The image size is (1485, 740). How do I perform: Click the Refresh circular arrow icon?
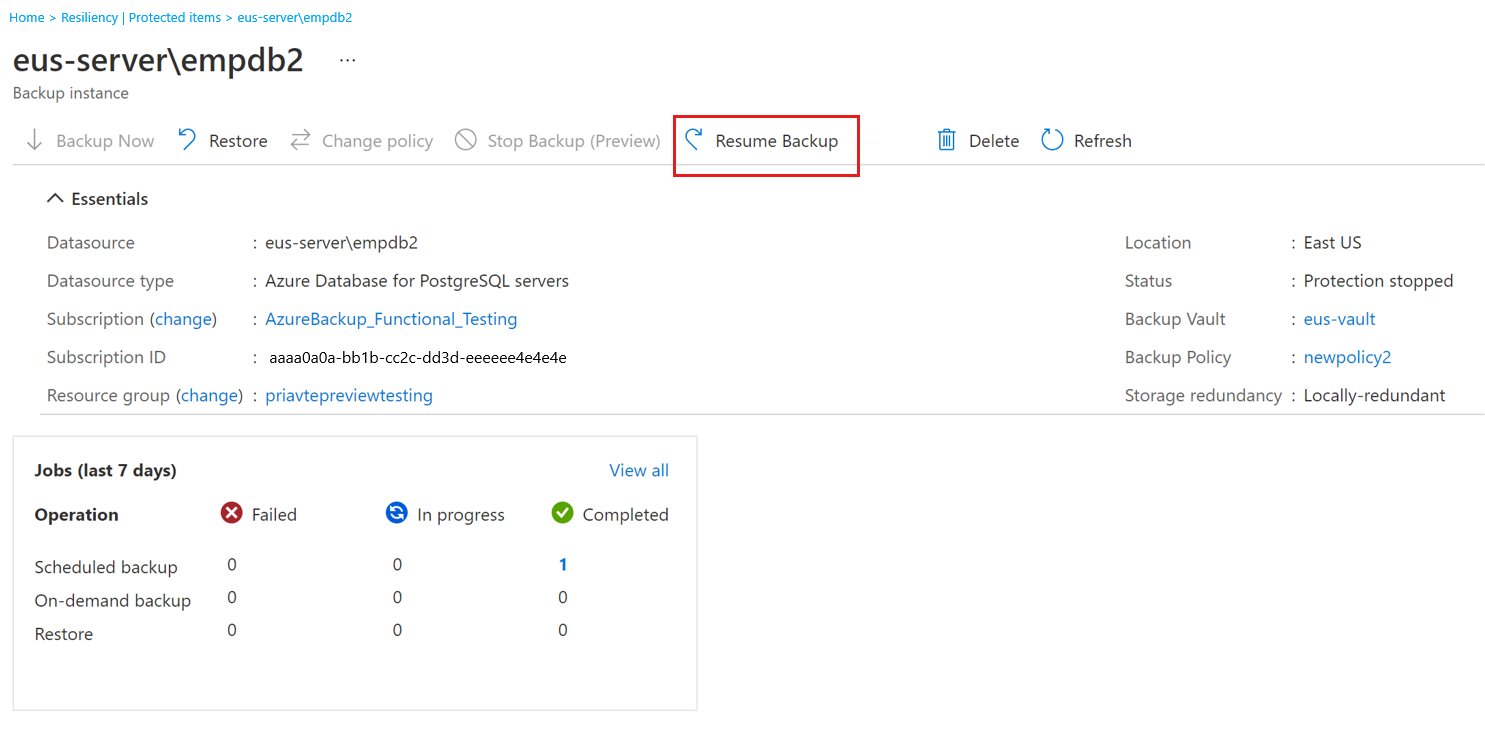point(1052,140)
